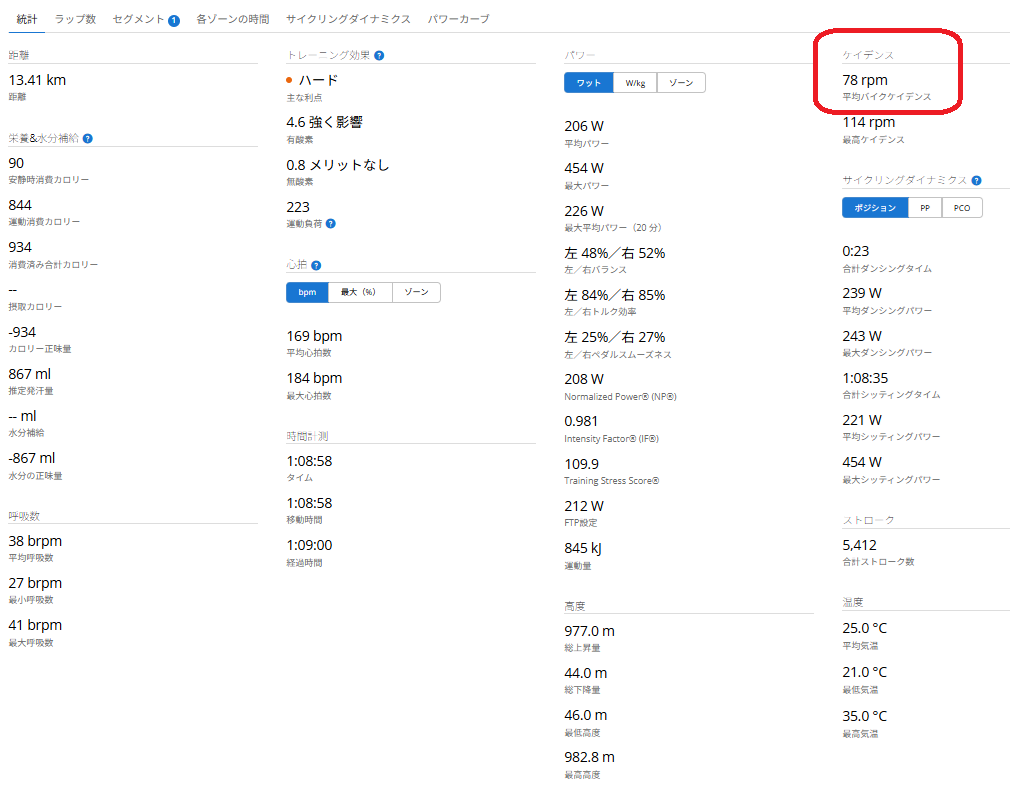The image size is (1010, 796).
Task: Select ゾーン in the heart rate section
Action: click(x=416, y=292)
